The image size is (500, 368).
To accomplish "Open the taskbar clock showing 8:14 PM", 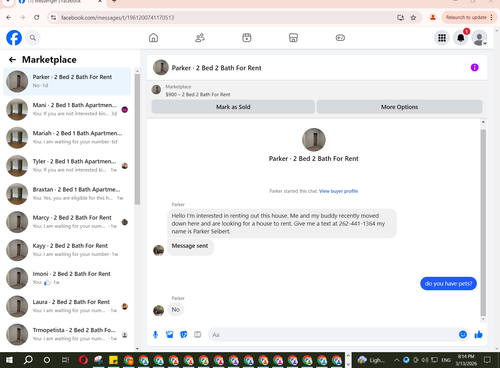I will (466, 360).
